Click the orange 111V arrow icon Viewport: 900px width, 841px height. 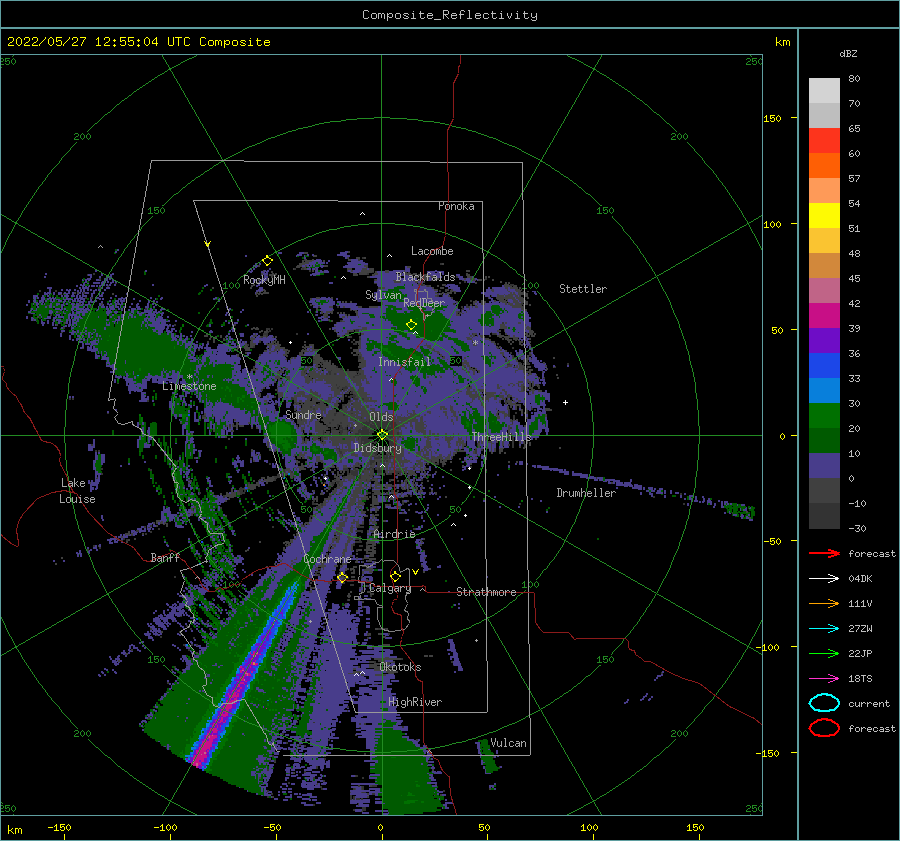pos(824,603)
